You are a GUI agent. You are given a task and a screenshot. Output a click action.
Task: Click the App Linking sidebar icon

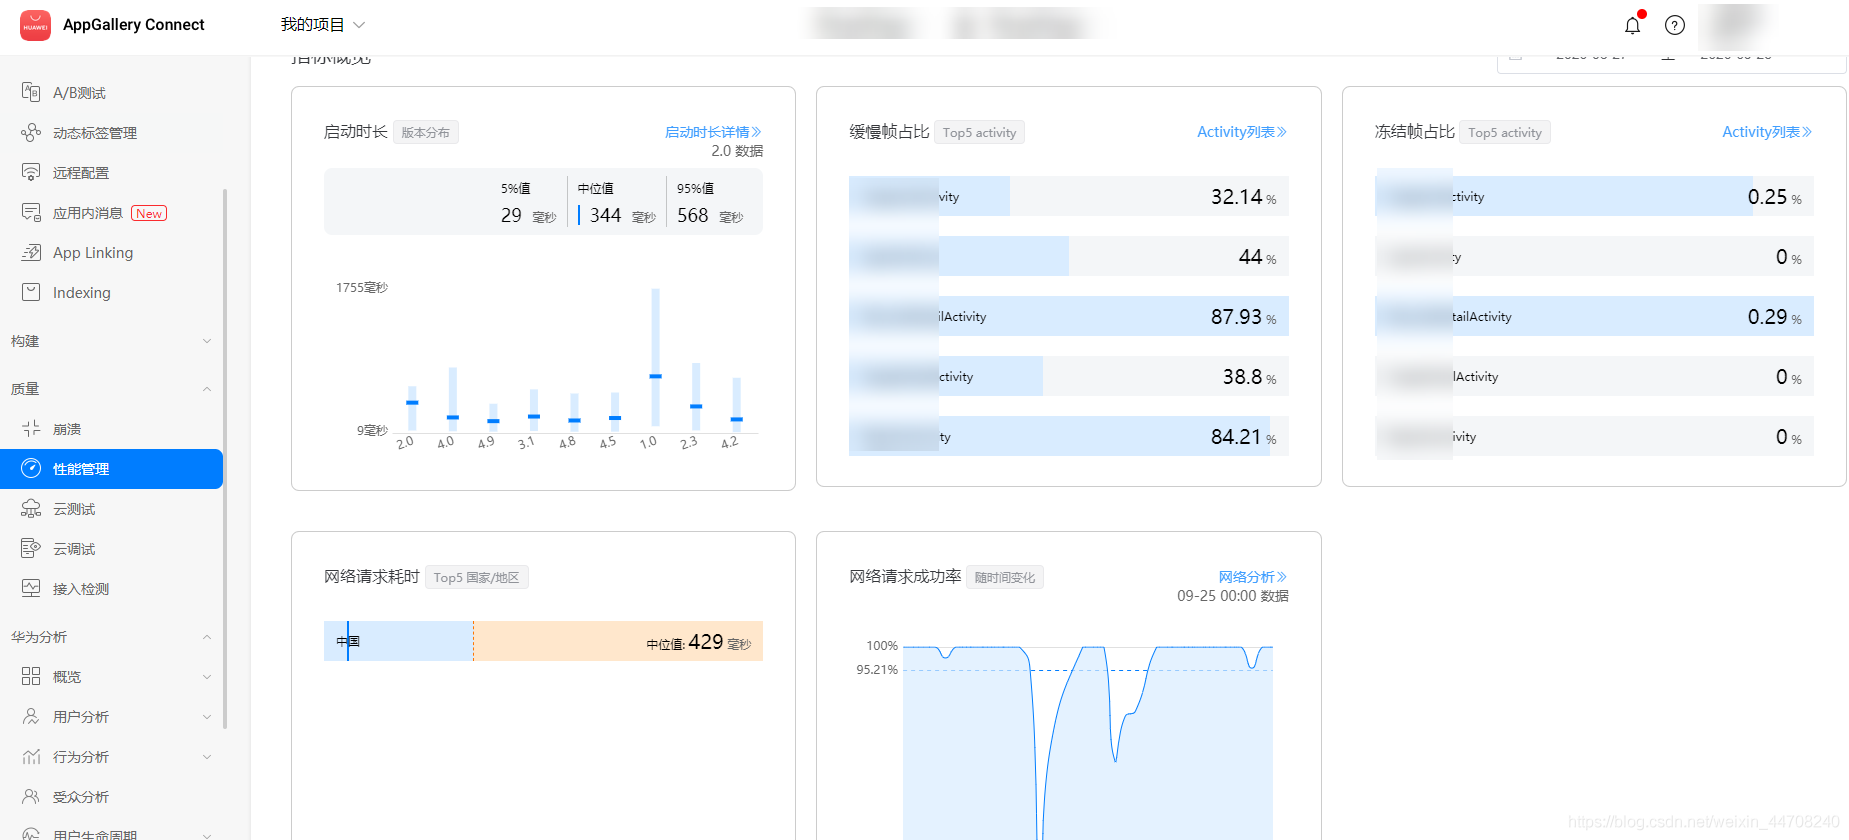click(x=31, y=252)
